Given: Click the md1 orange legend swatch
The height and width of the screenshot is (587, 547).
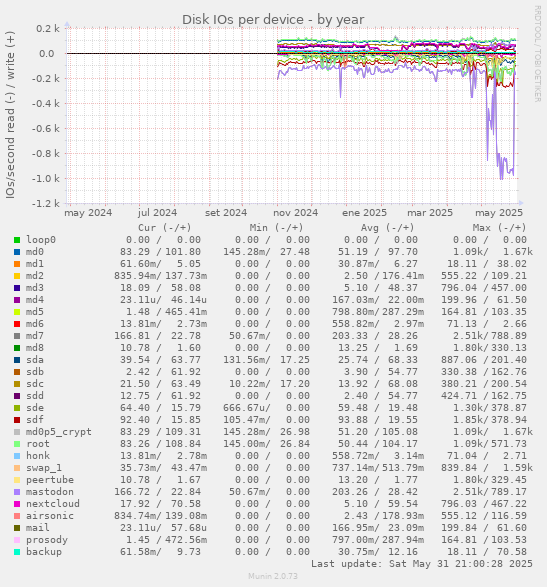Looking at the screenshot, I should point(17,264).
